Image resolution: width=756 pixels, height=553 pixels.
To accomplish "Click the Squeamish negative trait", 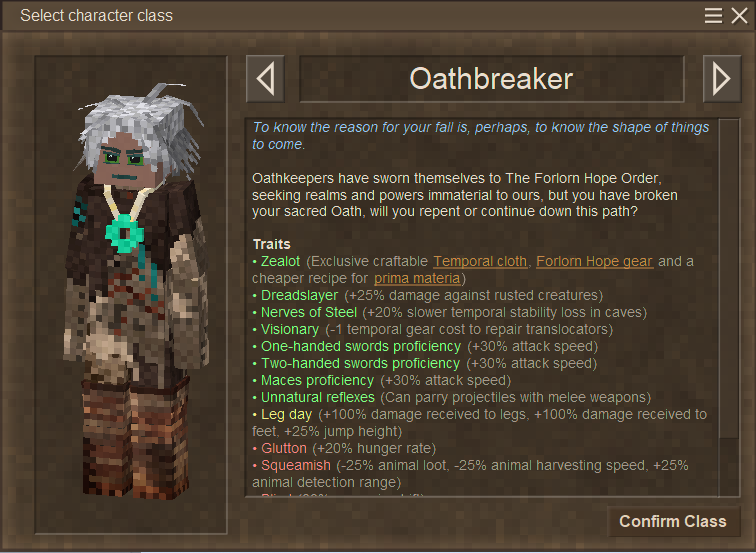I will (296, 465).
